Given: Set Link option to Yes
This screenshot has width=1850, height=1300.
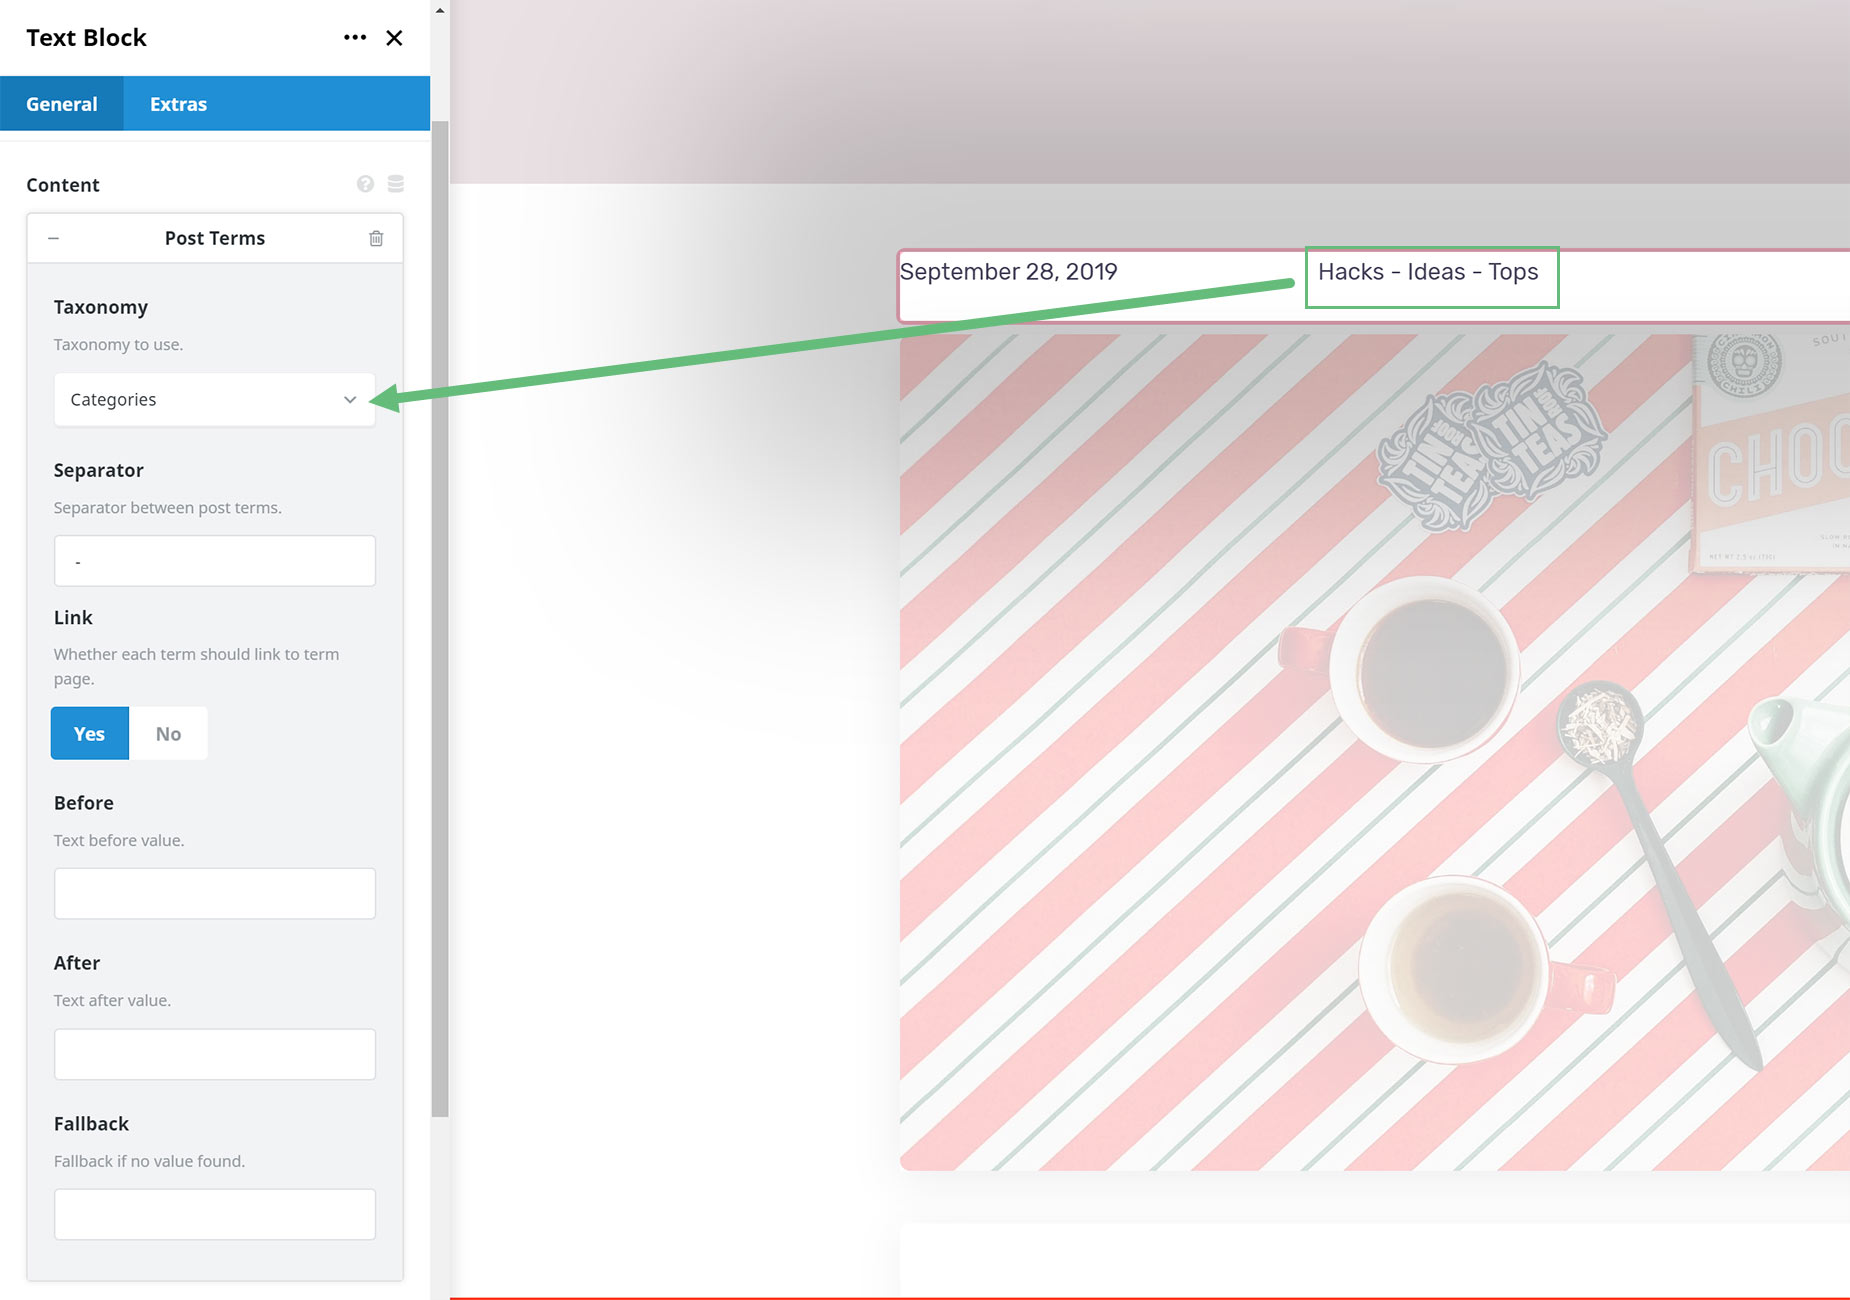Looking at the screenshot, I should click(90, 733).
